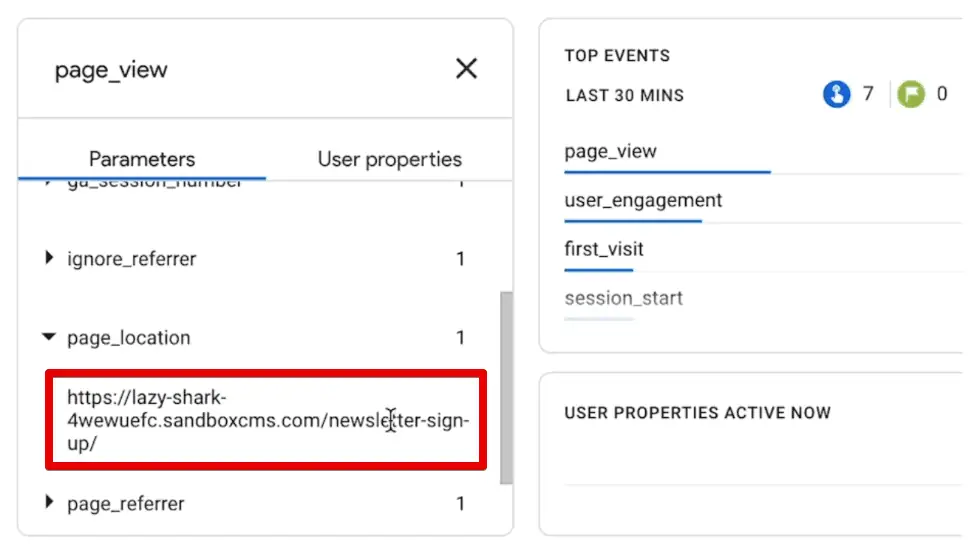Click the USER PROPERTIES ACTIVE NOW heading
The width and height of the screenshot is (970, 550).
coord(697,413)
